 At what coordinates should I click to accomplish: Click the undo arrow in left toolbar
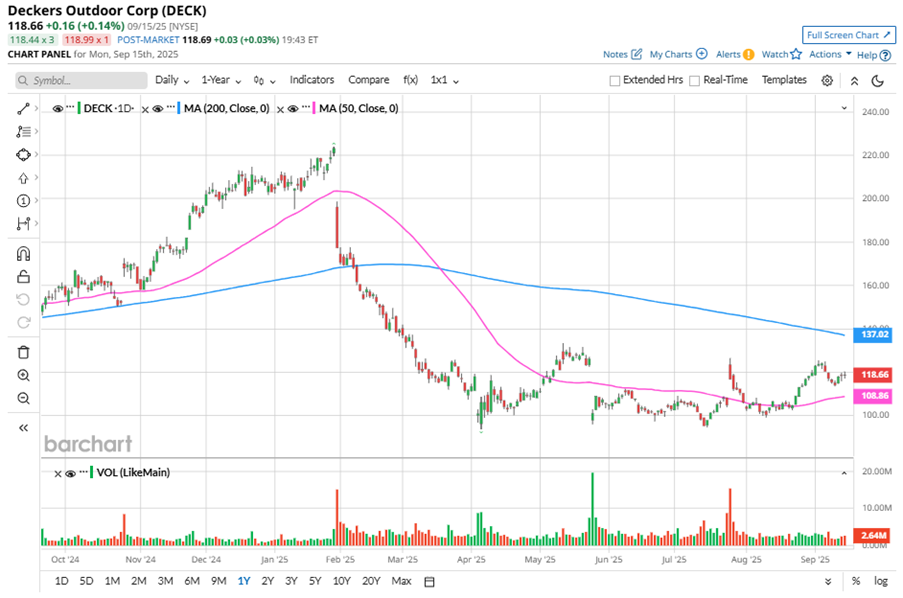tap(23, 300)
